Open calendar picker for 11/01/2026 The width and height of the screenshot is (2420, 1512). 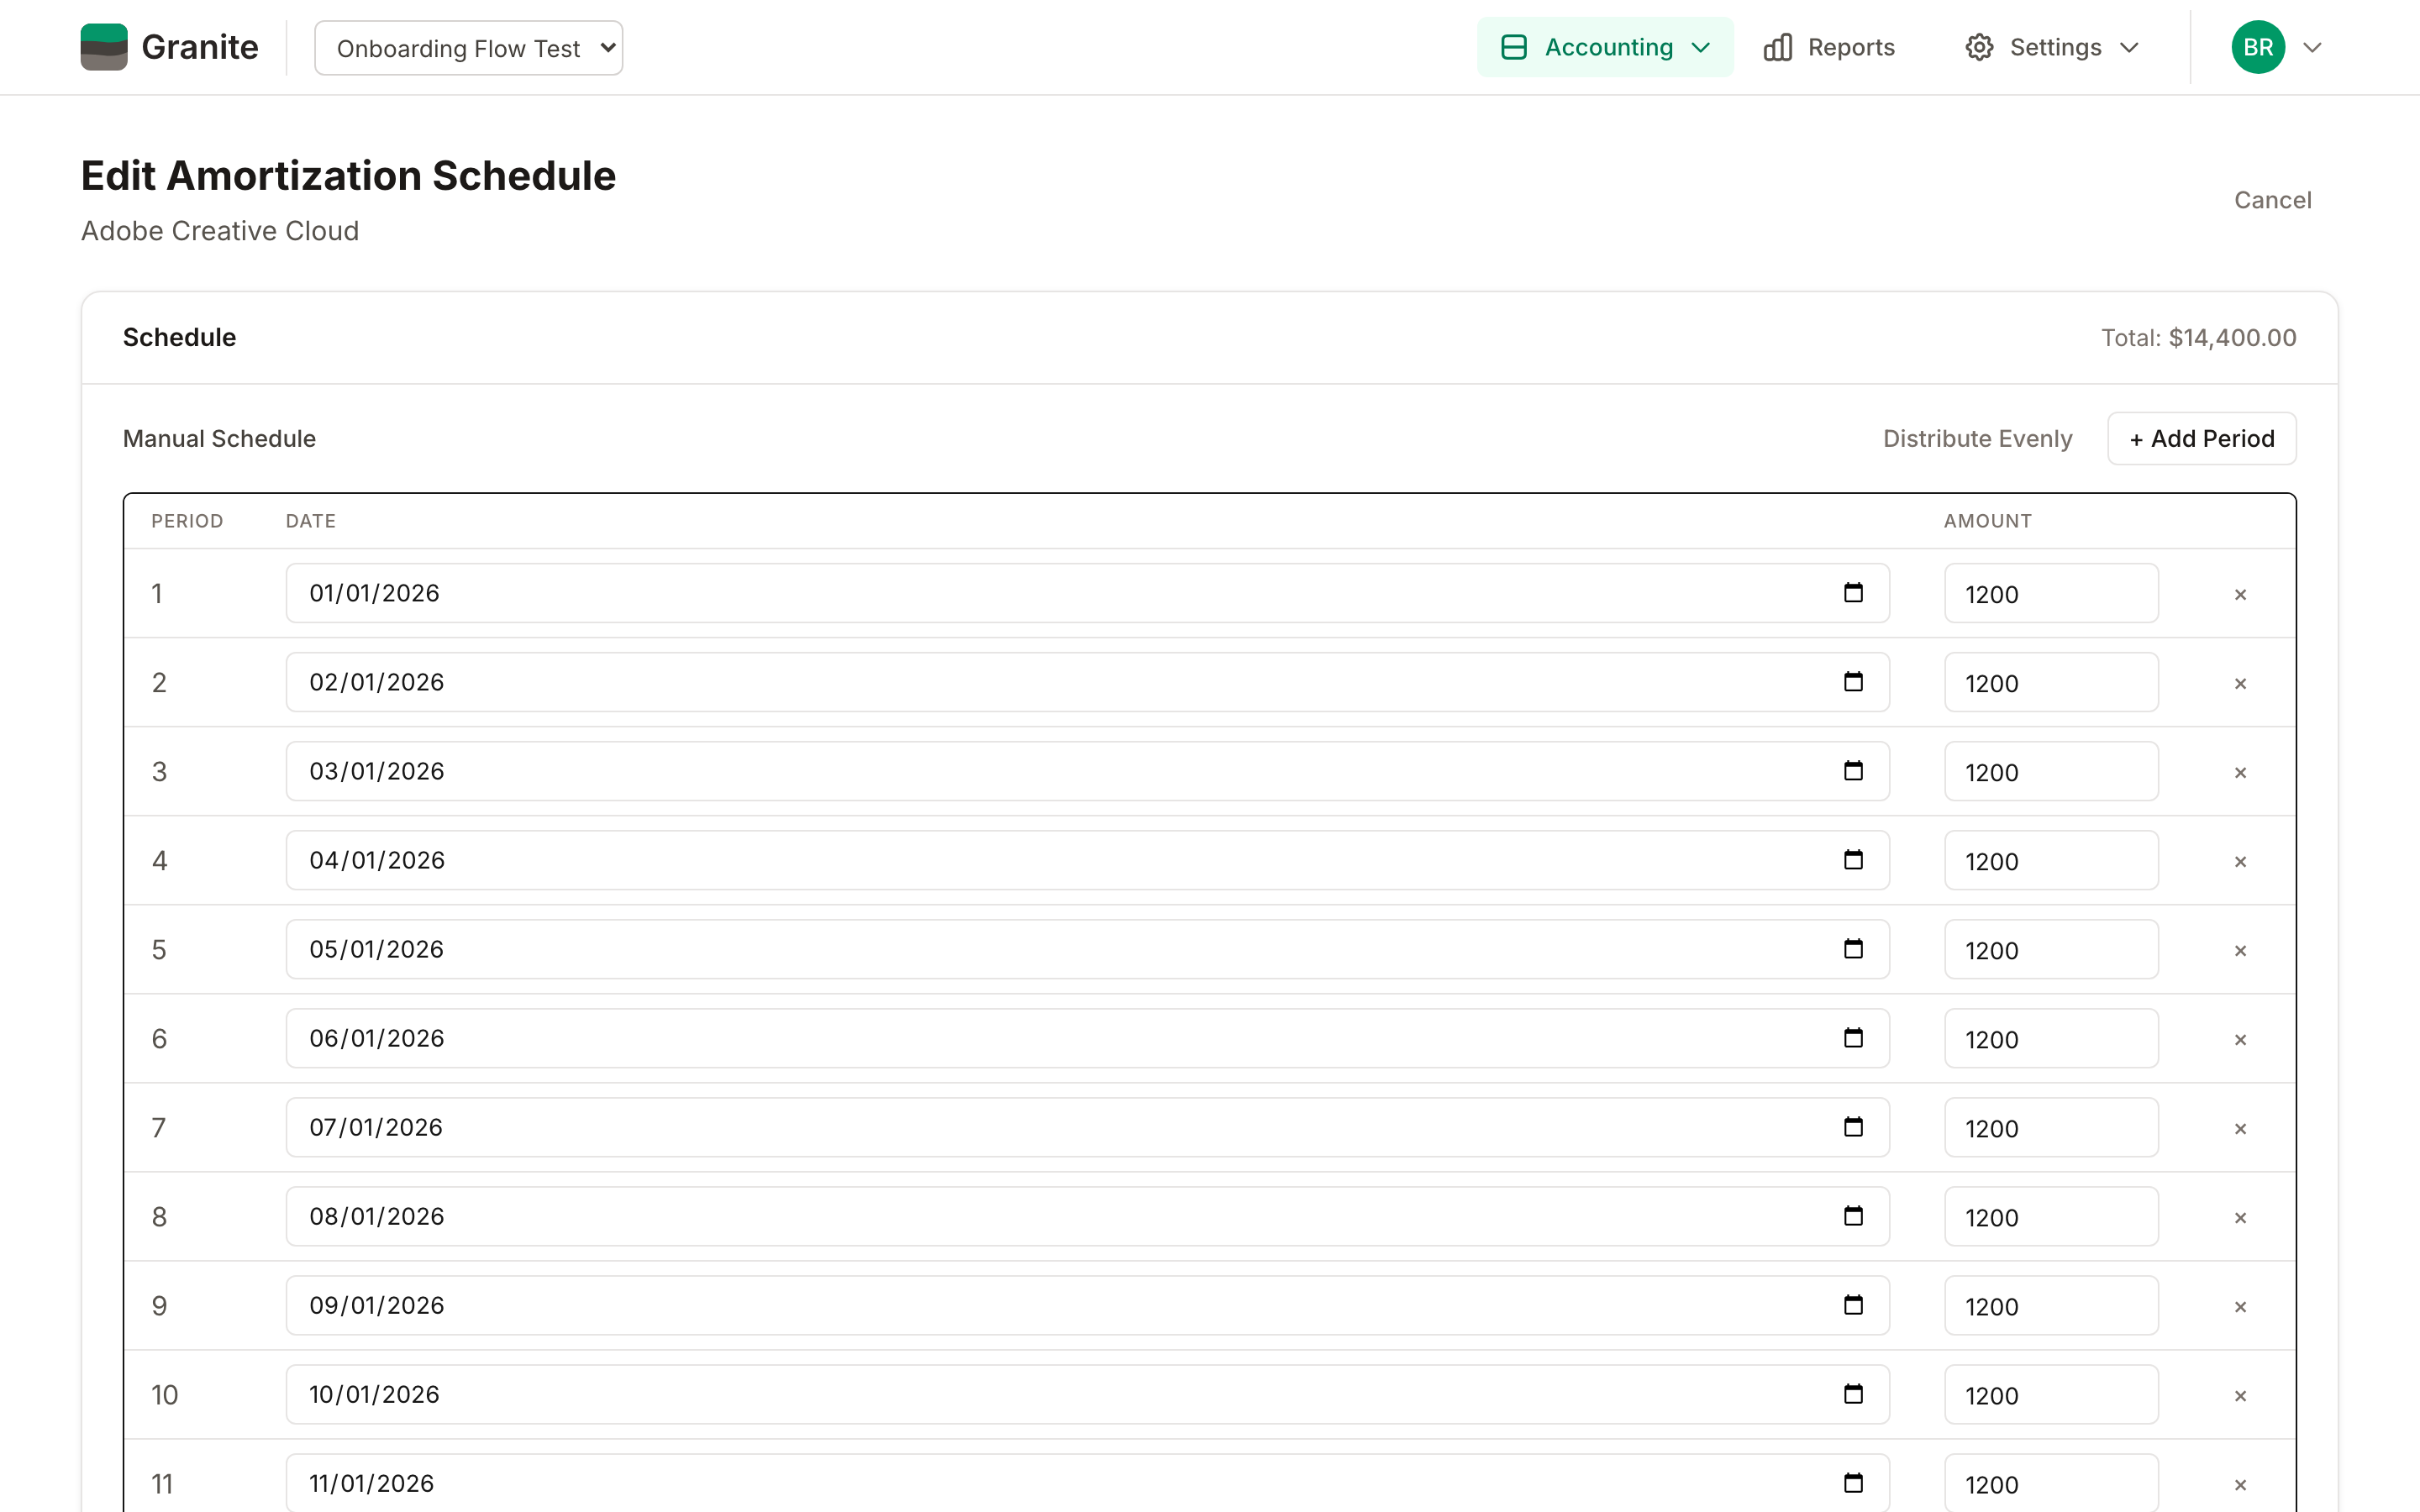coord(1853,1483)
